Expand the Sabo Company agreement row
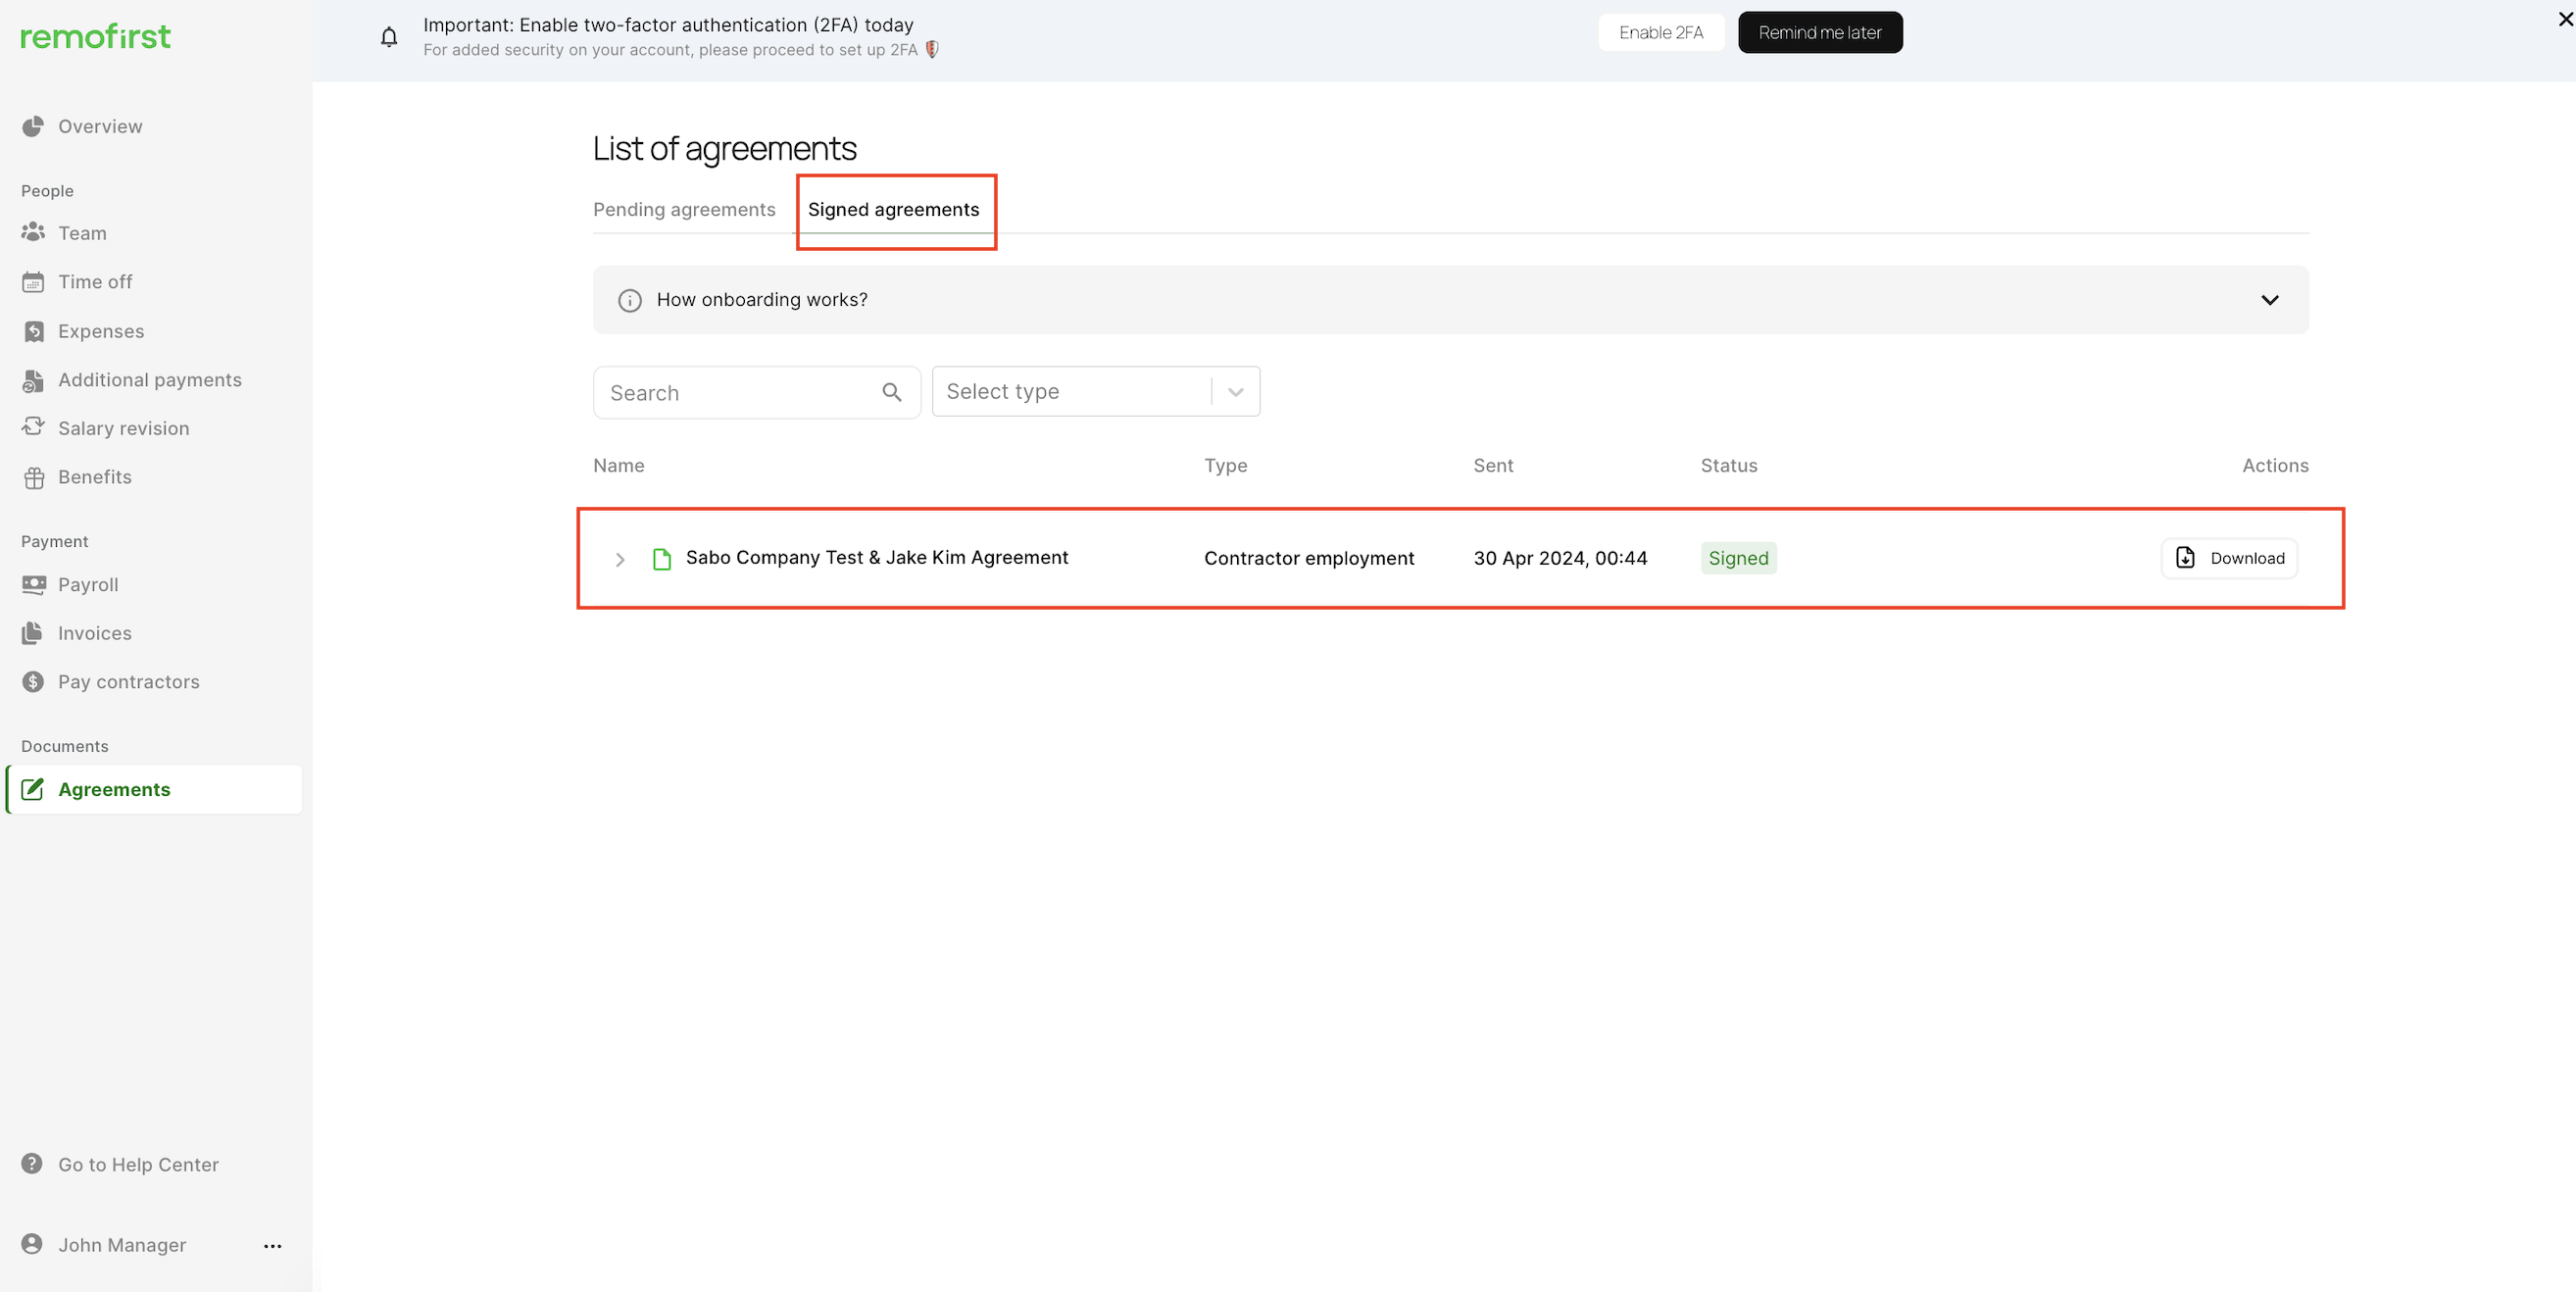Image resolution: width=2576 pixels, height=1292 pixels. 620,559
